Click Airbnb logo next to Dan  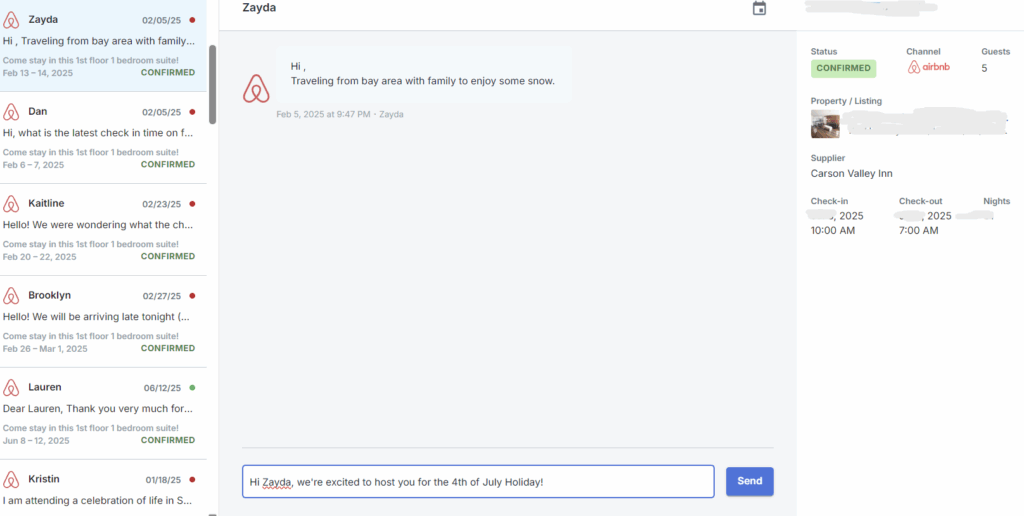(11, 112)
